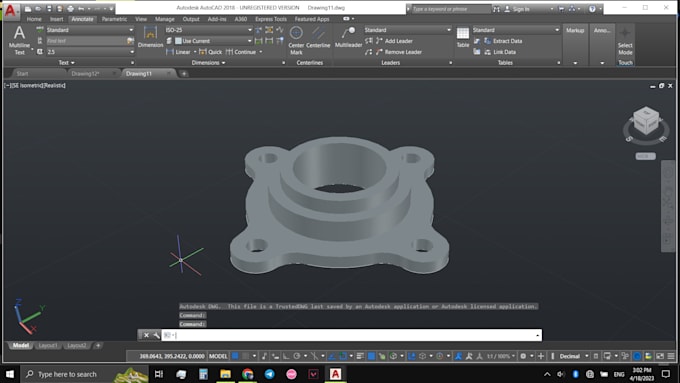Add a Center Mark
The image size is (680, 383).
pyautogui.click(x=296, y=40)
